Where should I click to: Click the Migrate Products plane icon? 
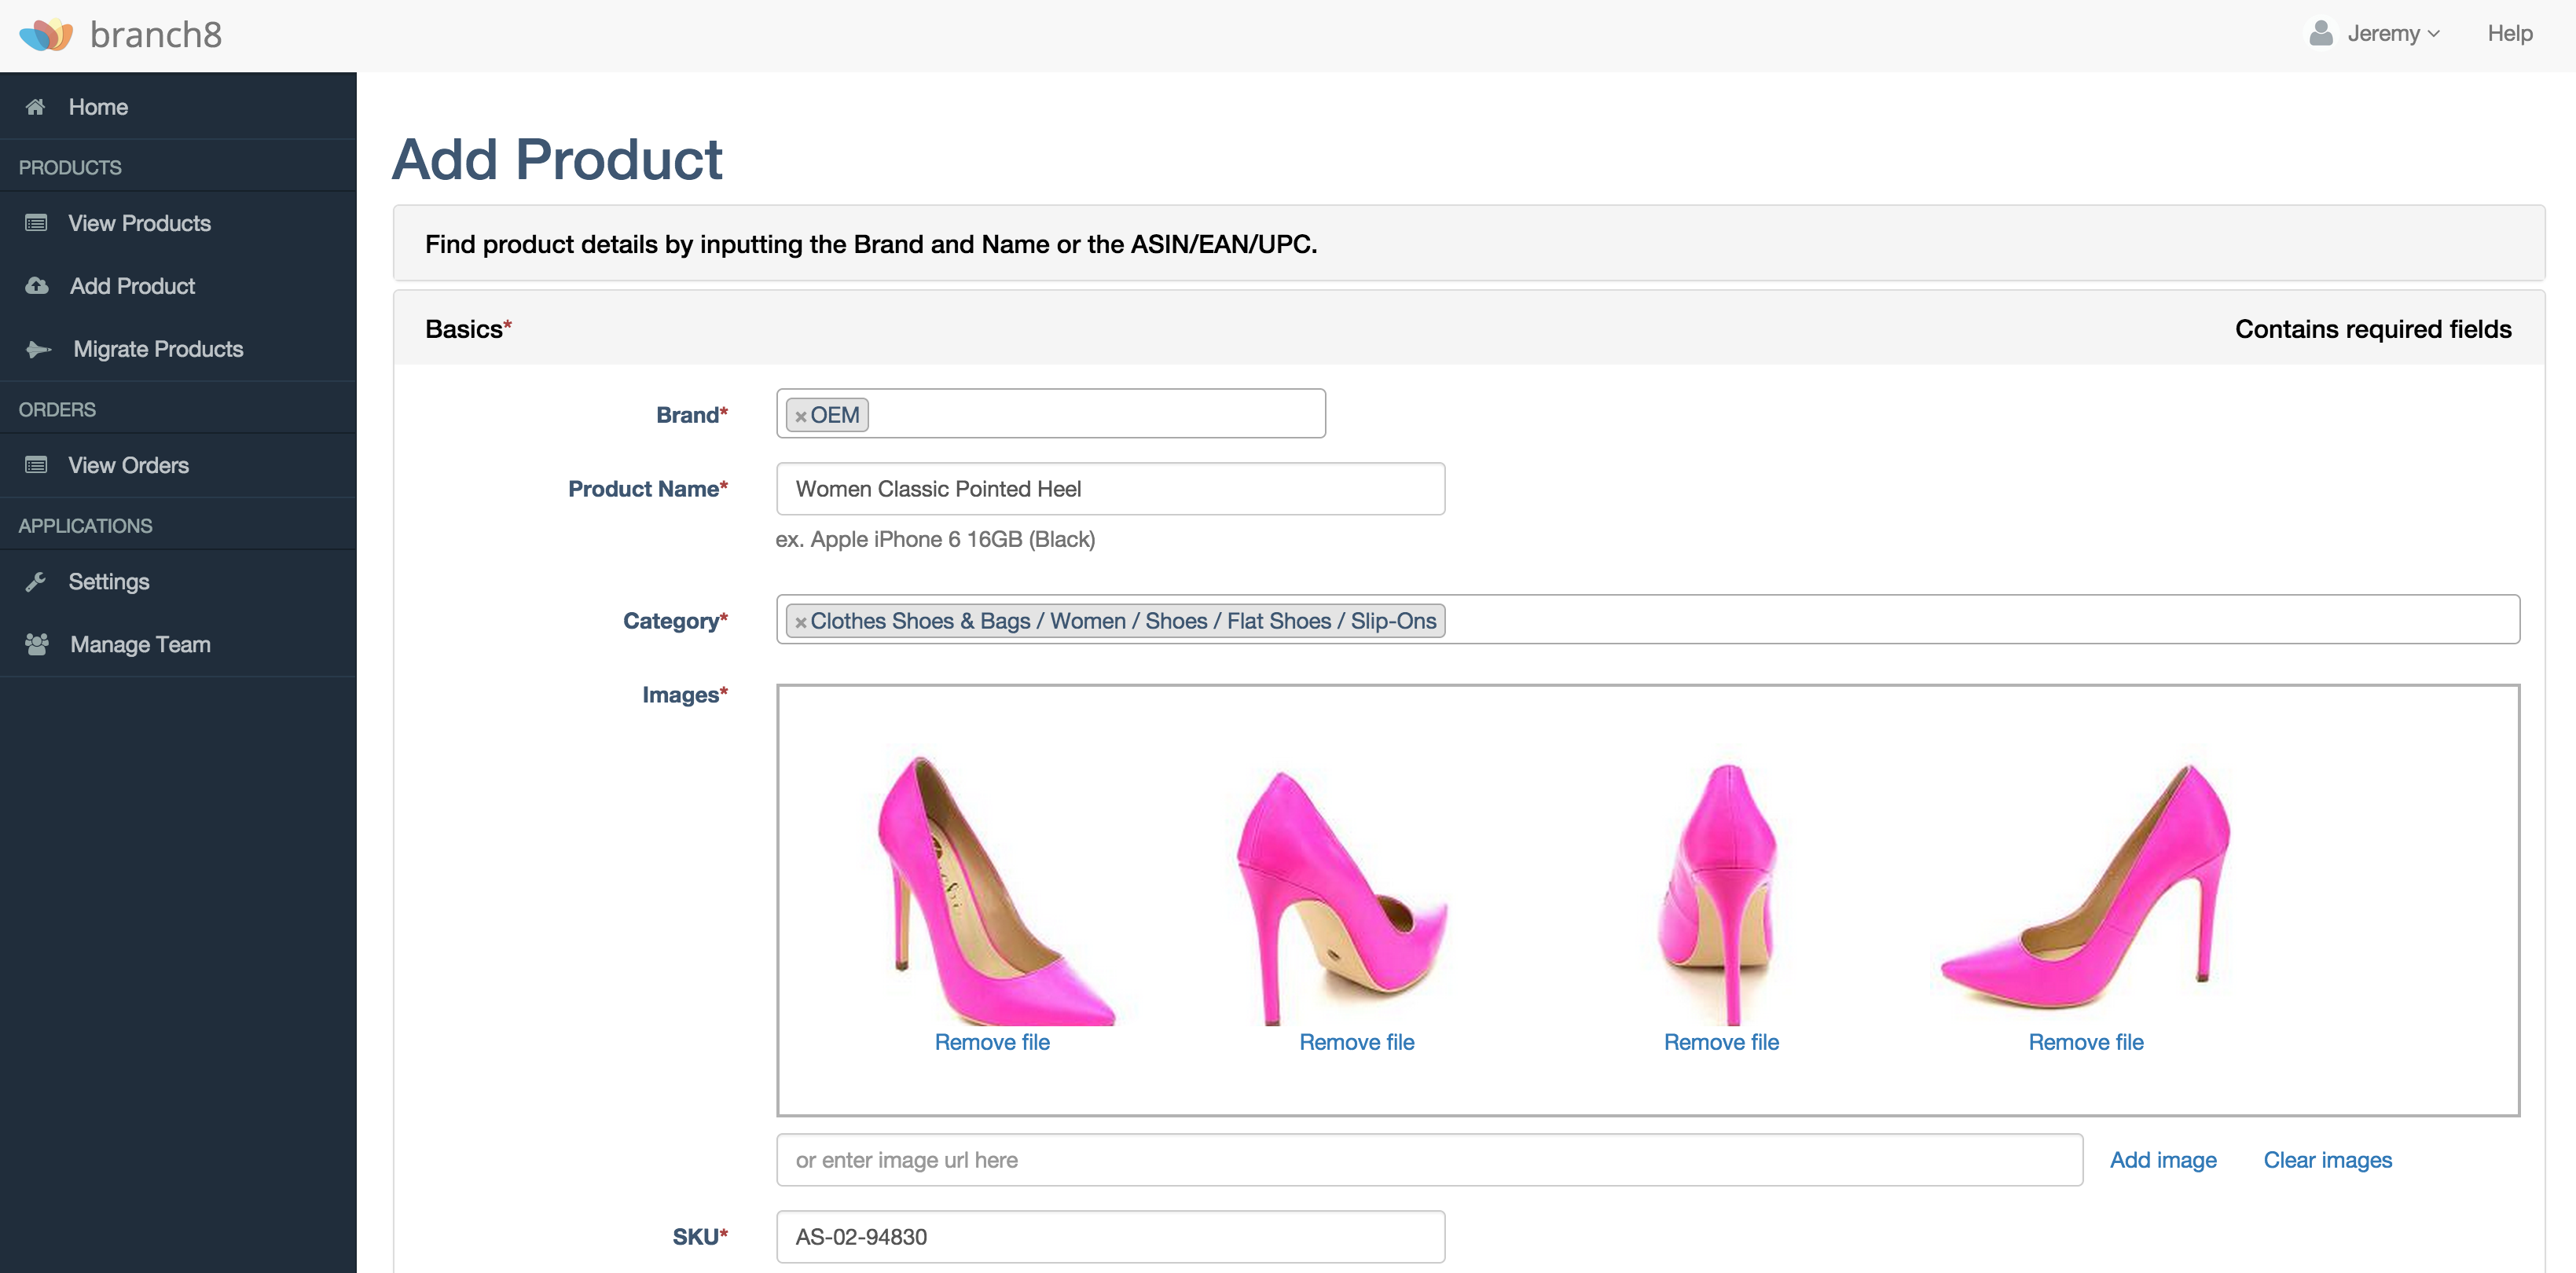pyautogui.click(x=38, y=349)
